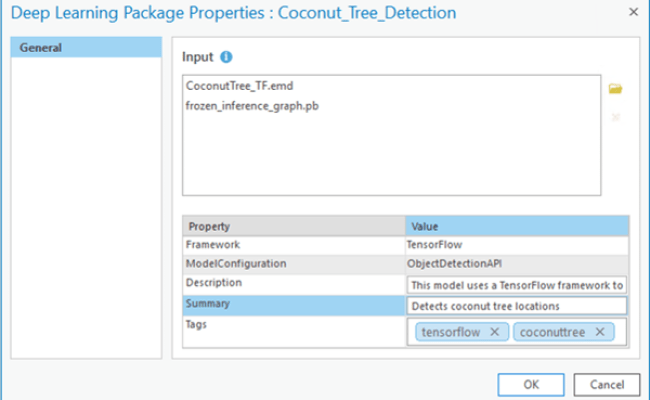
Task: Select the Summary property label
Action: tap(207, 303)
